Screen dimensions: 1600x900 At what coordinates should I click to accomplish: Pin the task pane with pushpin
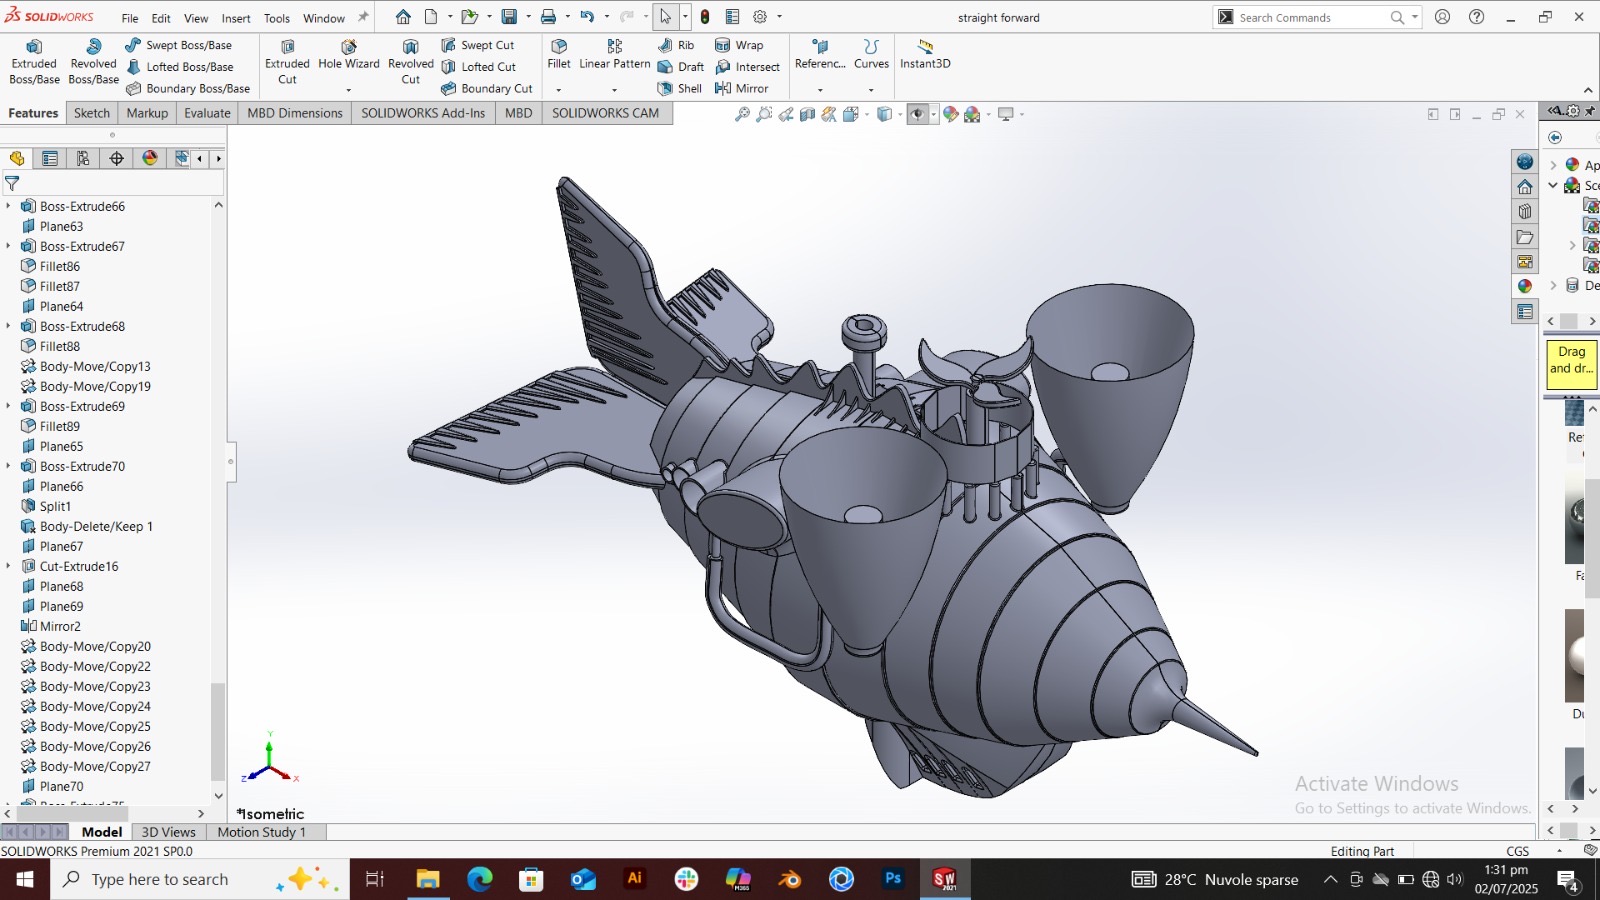tap(1588, 111)
